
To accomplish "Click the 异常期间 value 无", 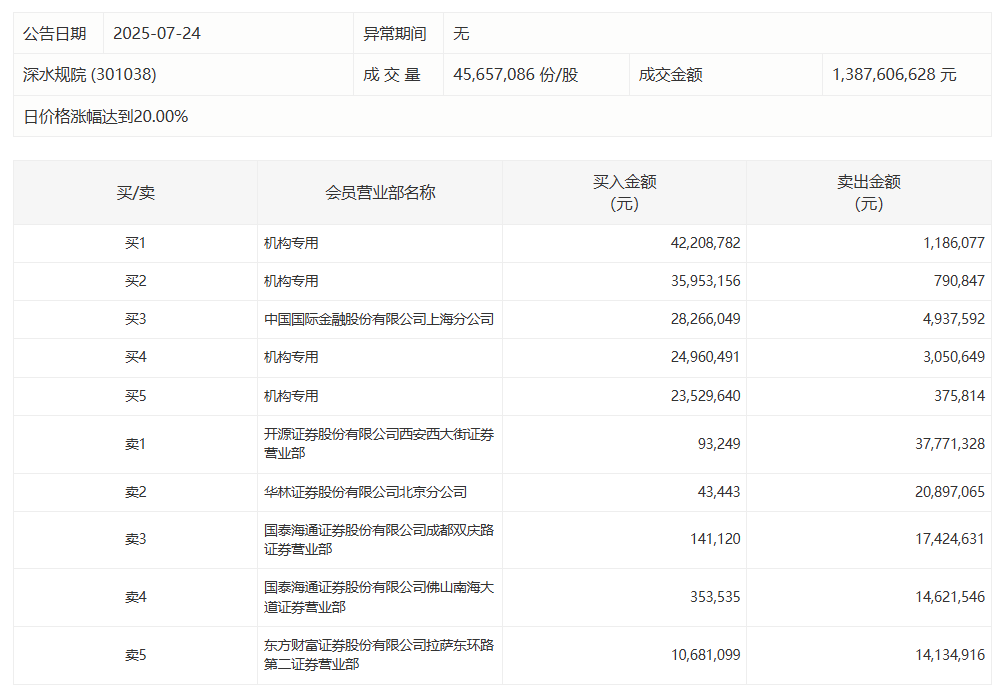I will pyautogui.click(x=461, y=34).
